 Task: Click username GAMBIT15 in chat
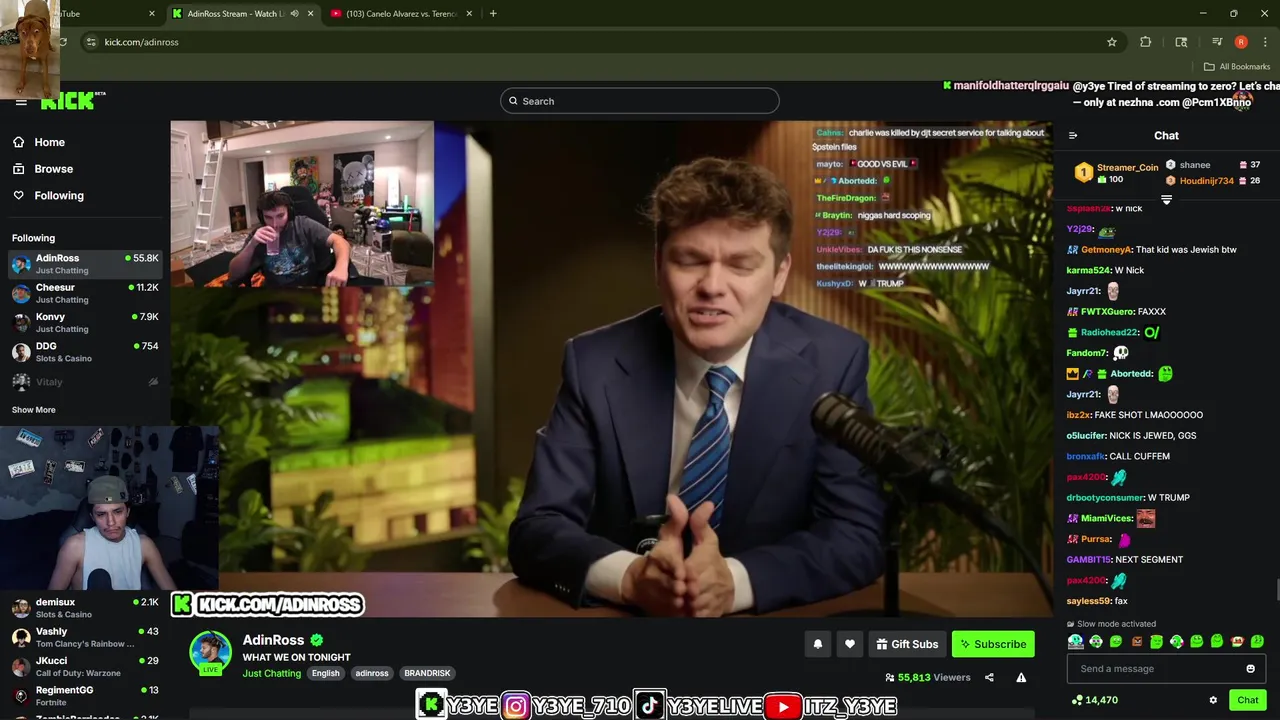click(x=1088, y=560)
